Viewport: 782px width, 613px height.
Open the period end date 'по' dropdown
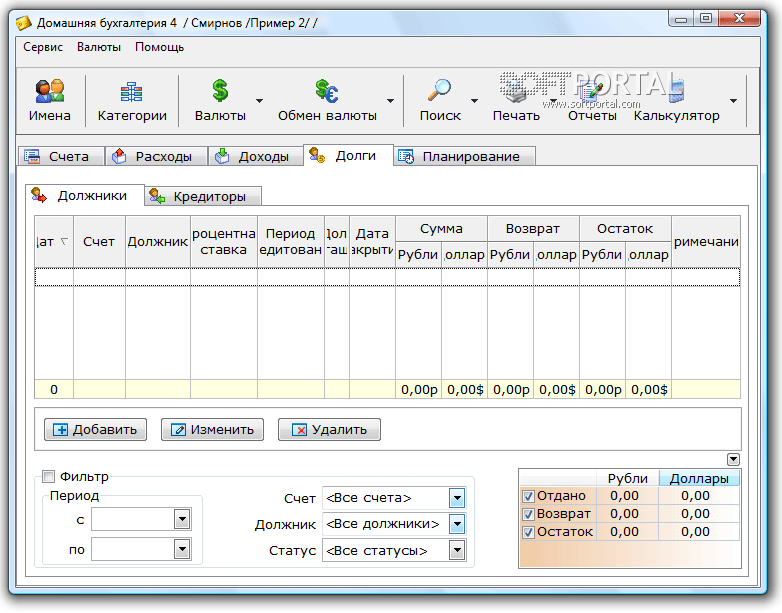[183, 550]
